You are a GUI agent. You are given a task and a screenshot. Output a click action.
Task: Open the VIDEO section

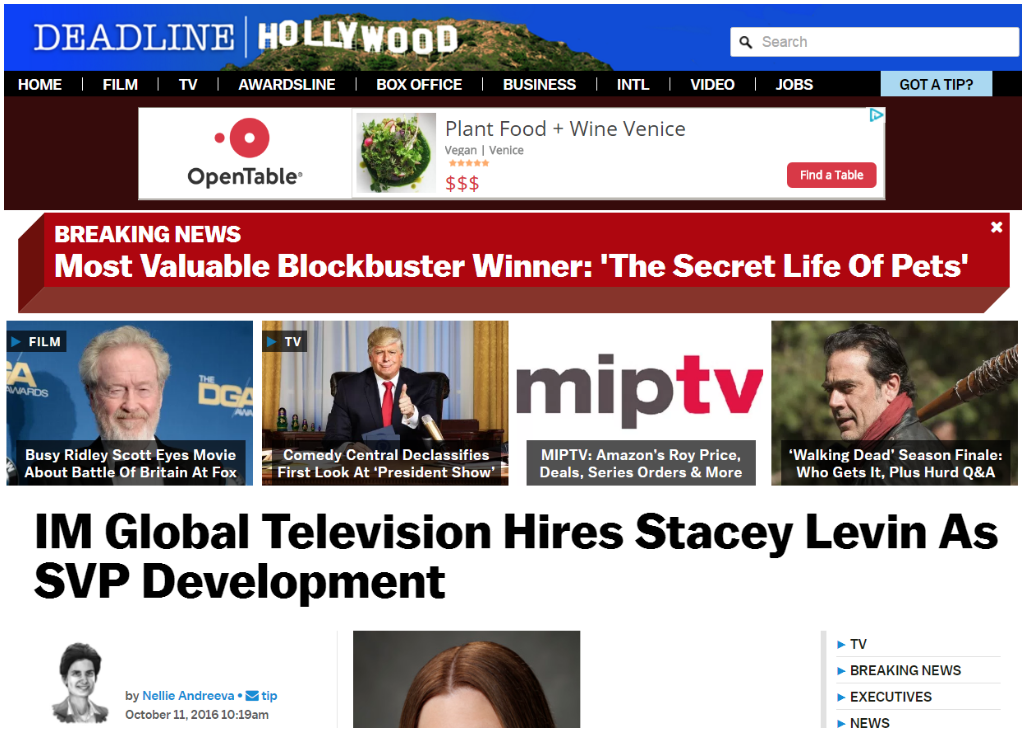[x=712, y=84]
